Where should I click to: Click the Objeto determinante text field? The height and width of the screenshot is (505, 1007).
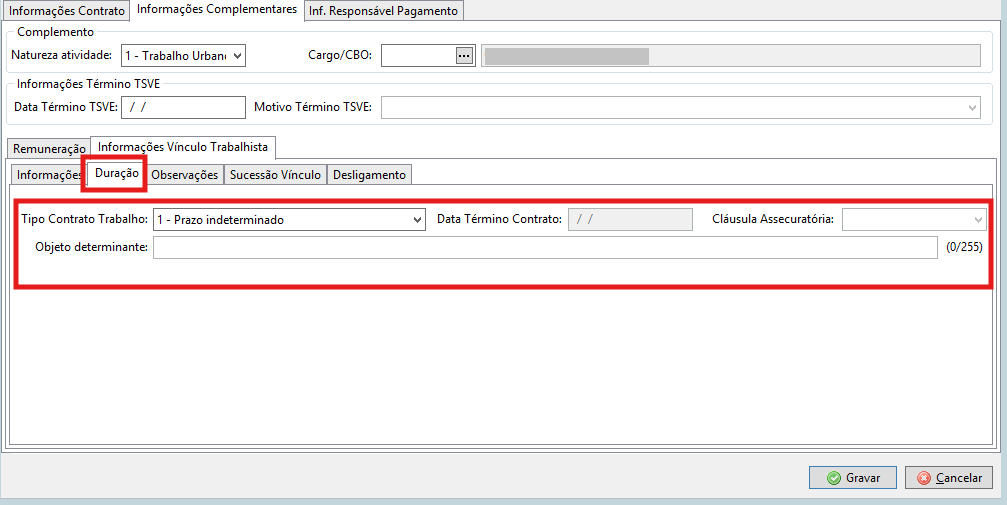pos(545,247)
